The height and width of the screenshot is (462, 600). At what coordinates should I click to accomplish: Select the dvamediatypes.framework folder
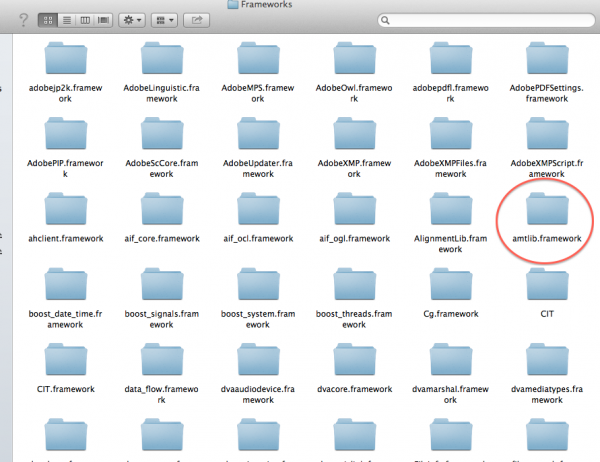click(x=547, y=360)
